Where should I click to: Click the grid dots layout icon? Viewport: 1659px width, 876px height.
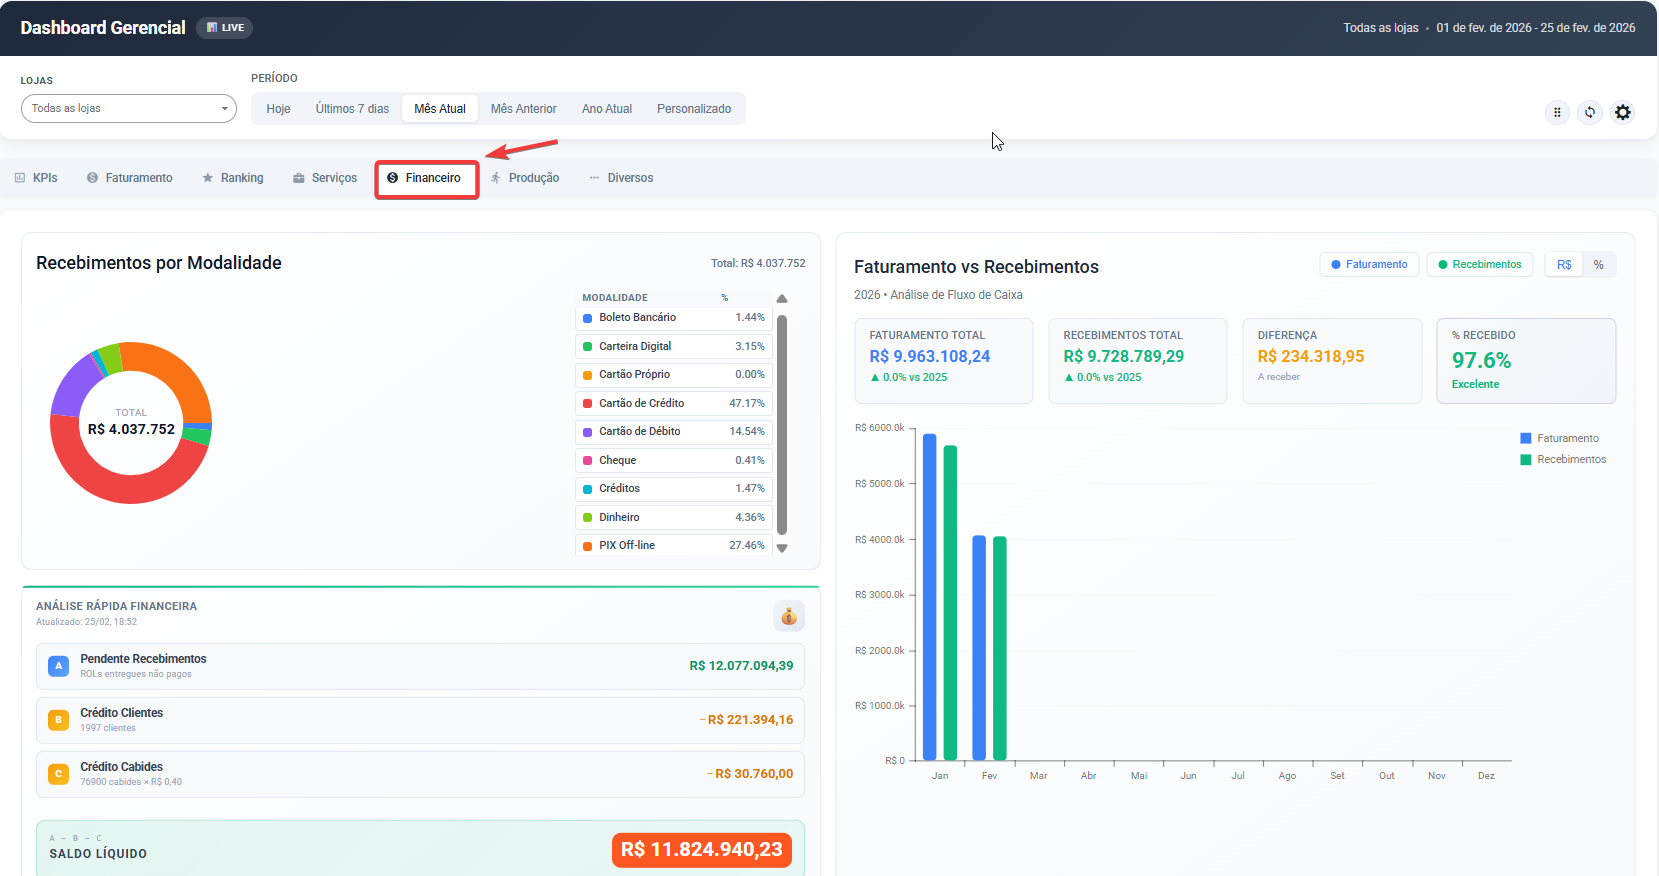(1556, 112)
